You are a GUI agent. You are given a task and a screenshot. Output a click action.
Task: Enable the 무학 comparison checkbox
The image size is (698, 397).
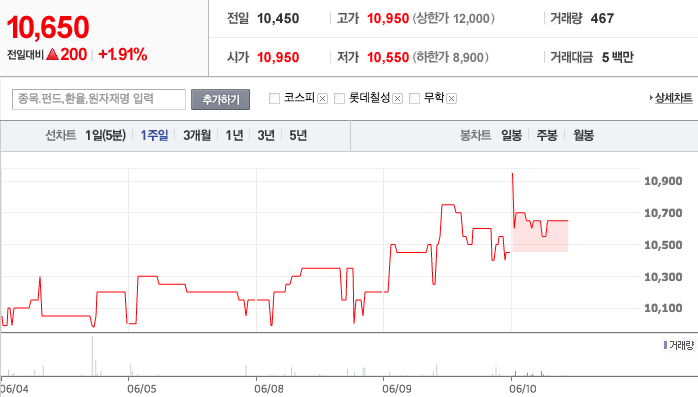414,98
